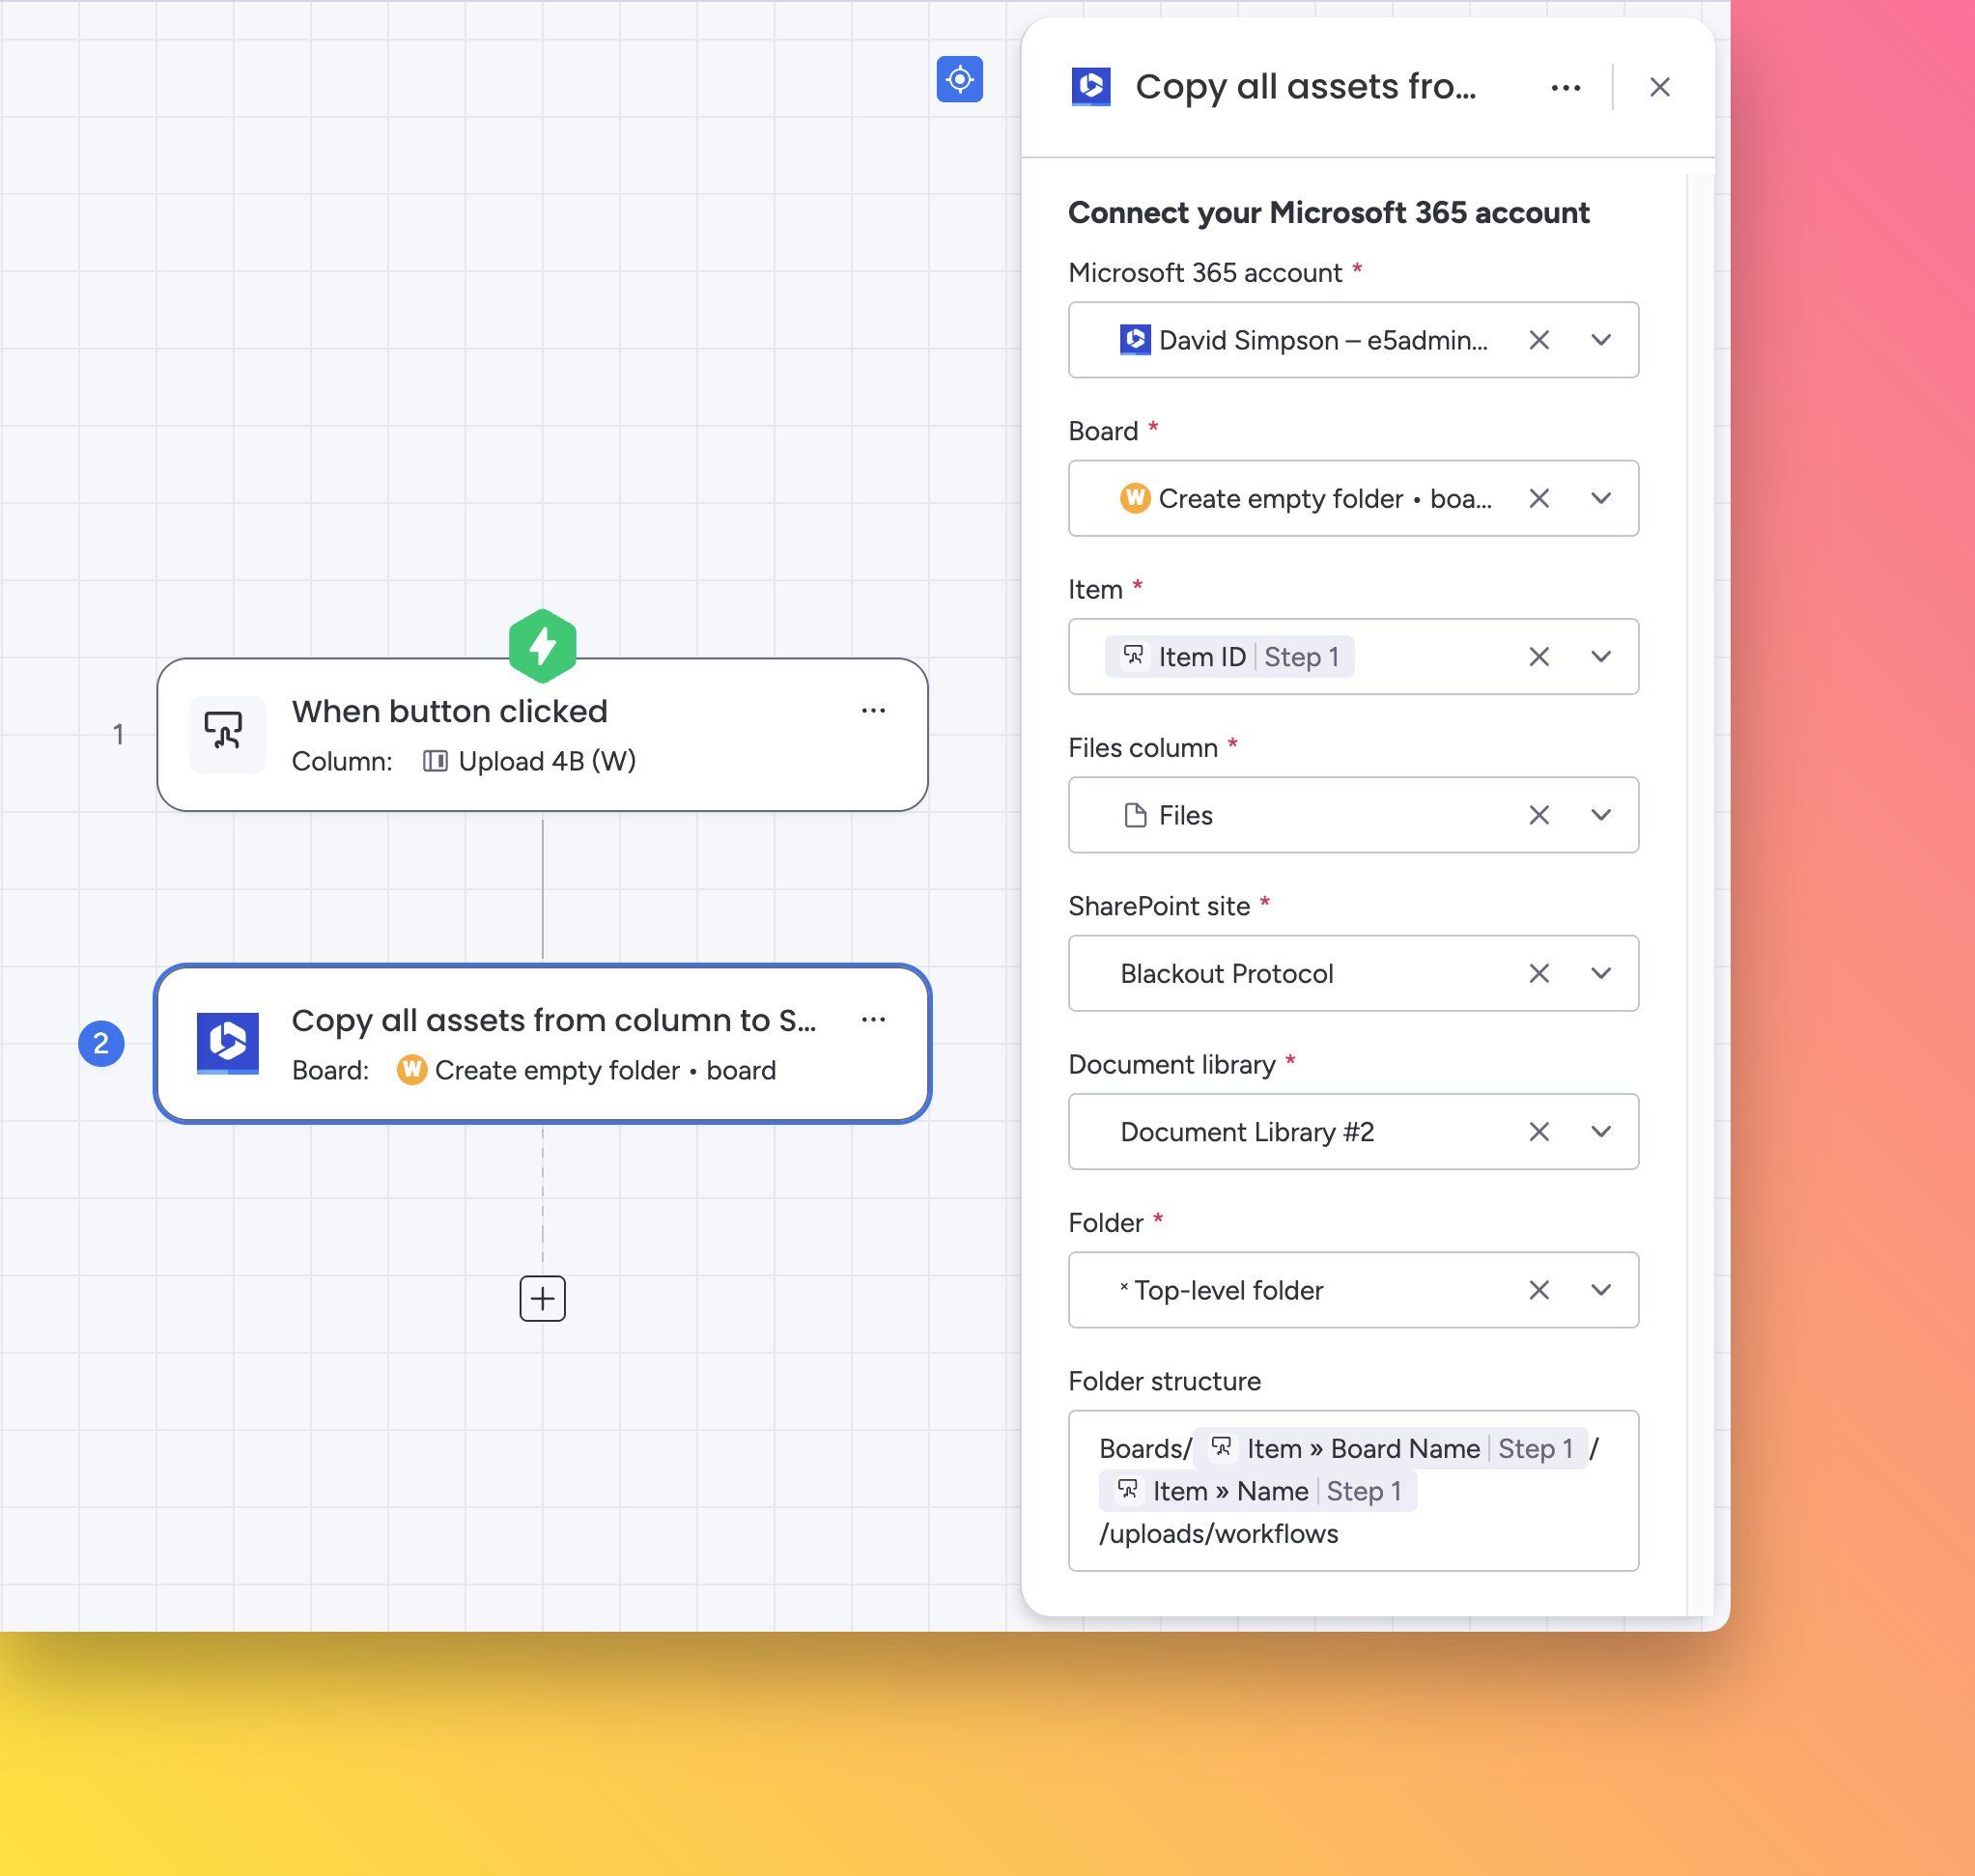Click the 'Item ID Step 1' token

point(1229,657)
